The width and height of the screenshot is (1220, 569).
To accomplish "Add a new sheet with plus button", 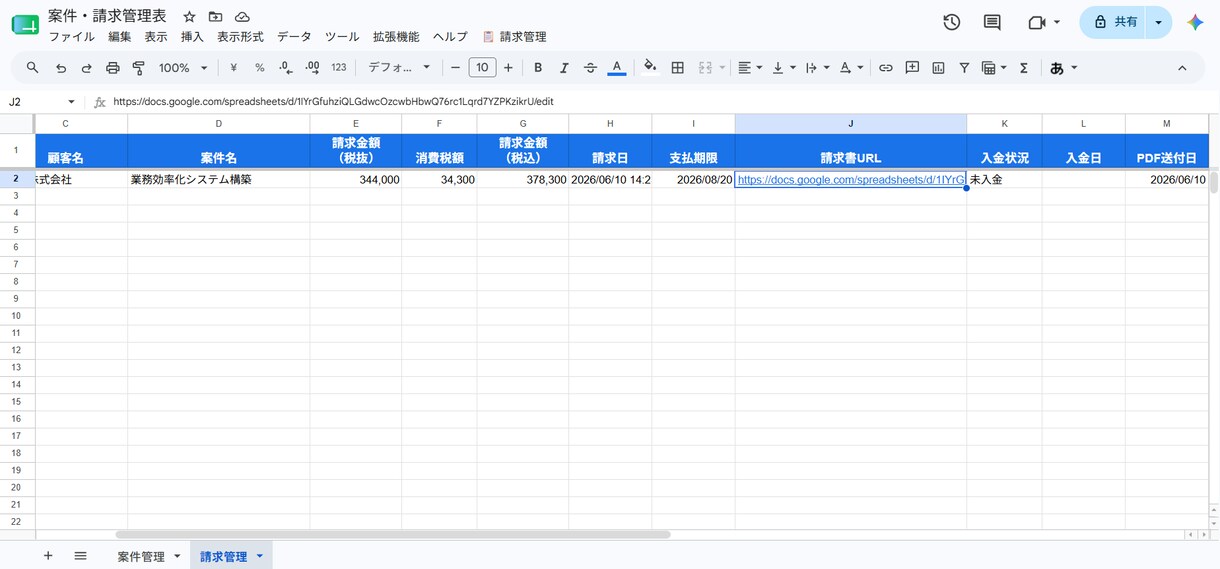I will point(48,556).
